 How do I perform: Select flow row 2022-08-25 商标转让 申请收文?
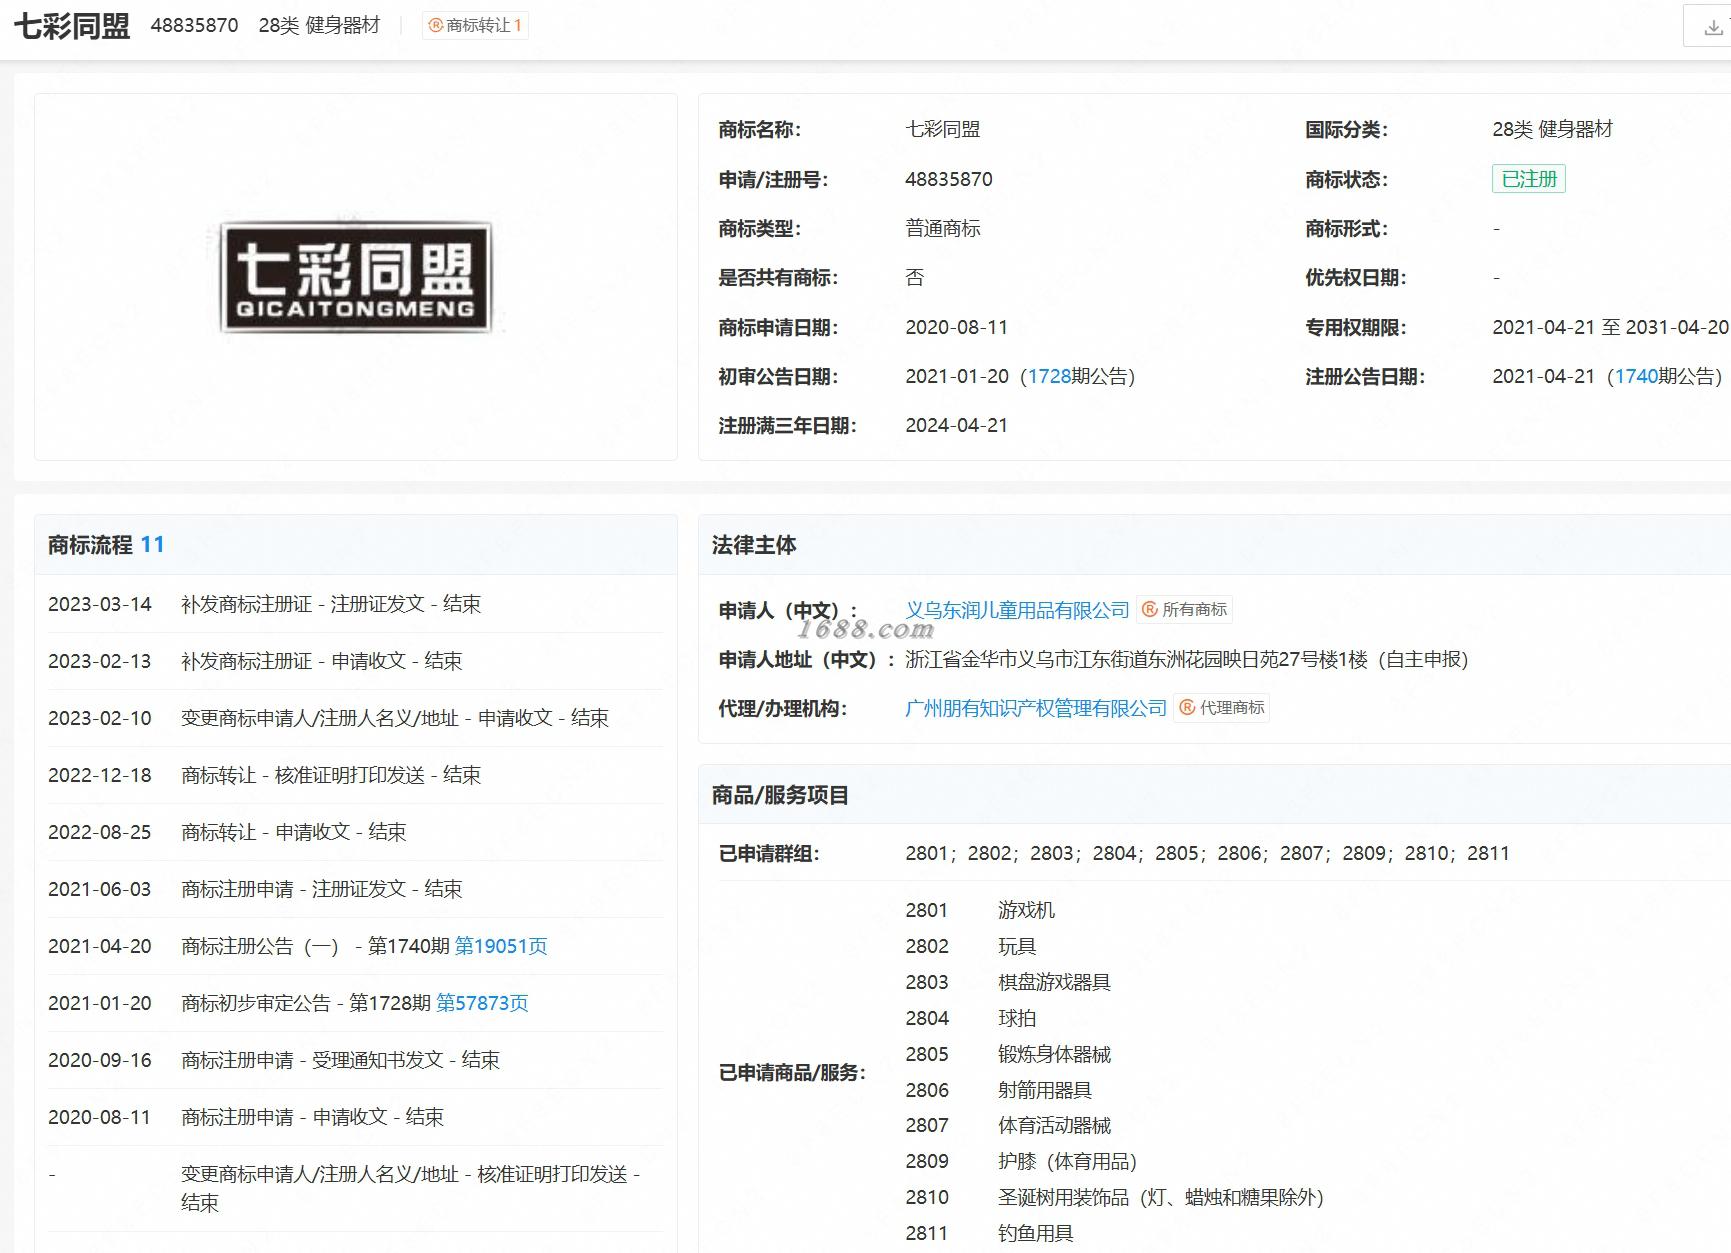tap(355, 832)
